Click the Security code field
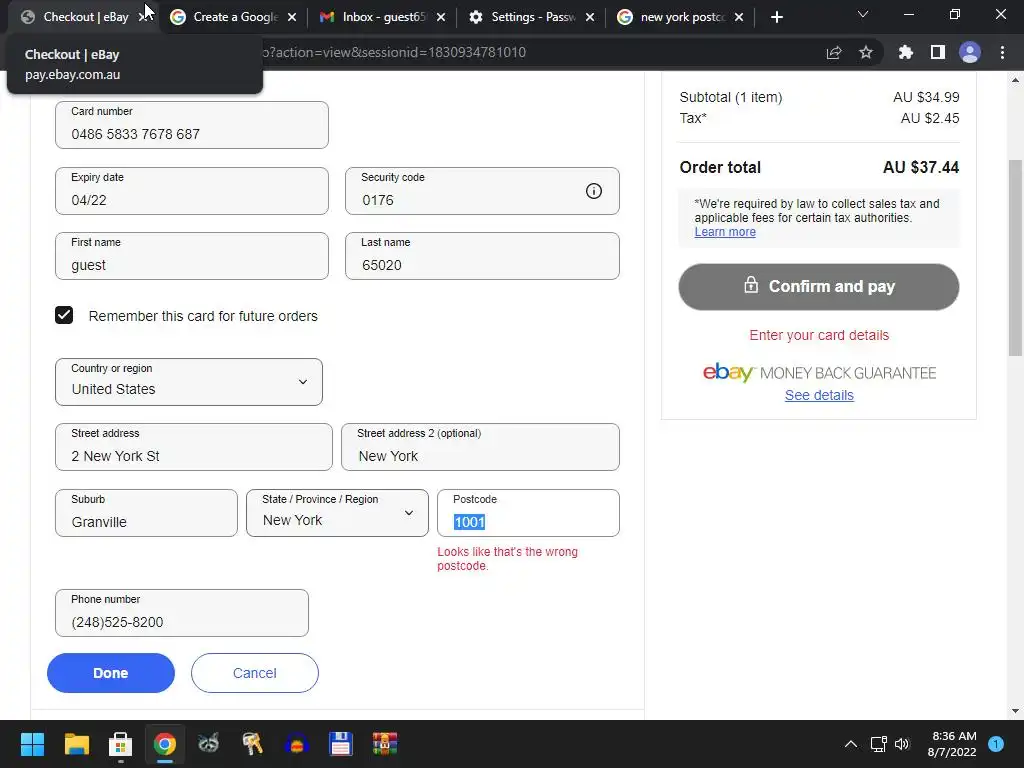The image size is (1024, 768). pyautogui.click(x=482, y=191)
